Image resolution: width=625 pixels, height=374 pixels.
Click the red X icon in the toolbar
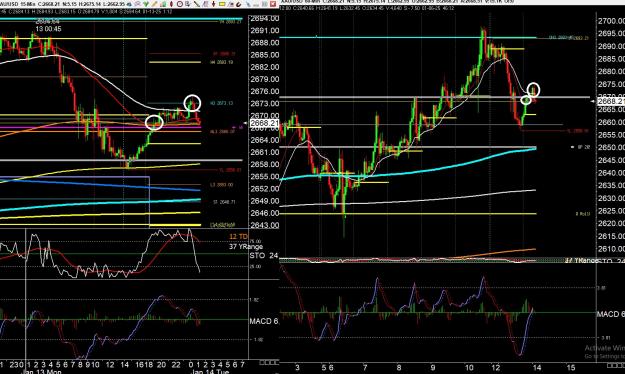point(273,4)
